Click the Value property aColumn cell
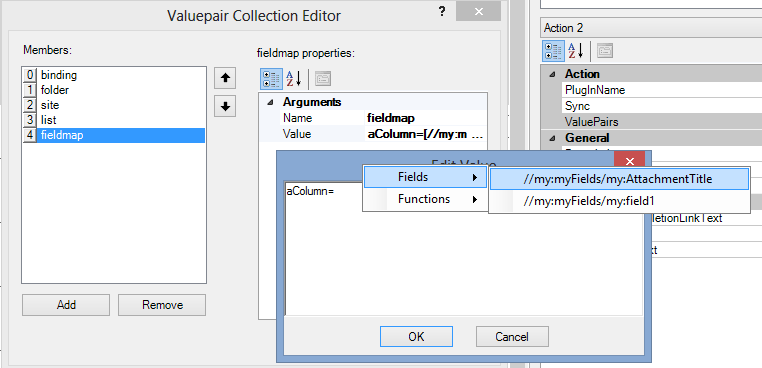Image resolution: width=762 pixels, height=368 pixels. (x=425, y=134)
